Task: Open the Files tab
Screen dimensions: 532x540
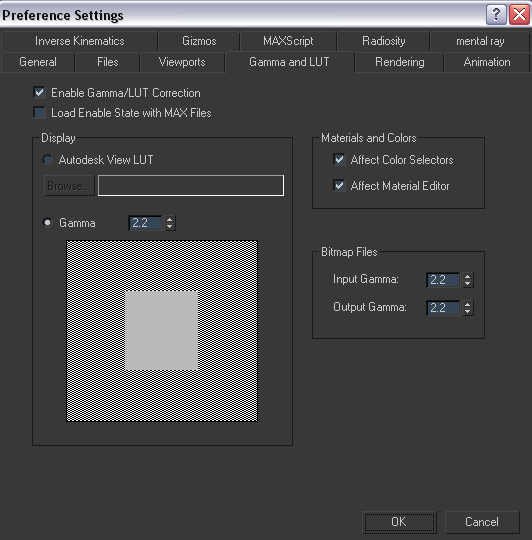Action: (107, 62)
